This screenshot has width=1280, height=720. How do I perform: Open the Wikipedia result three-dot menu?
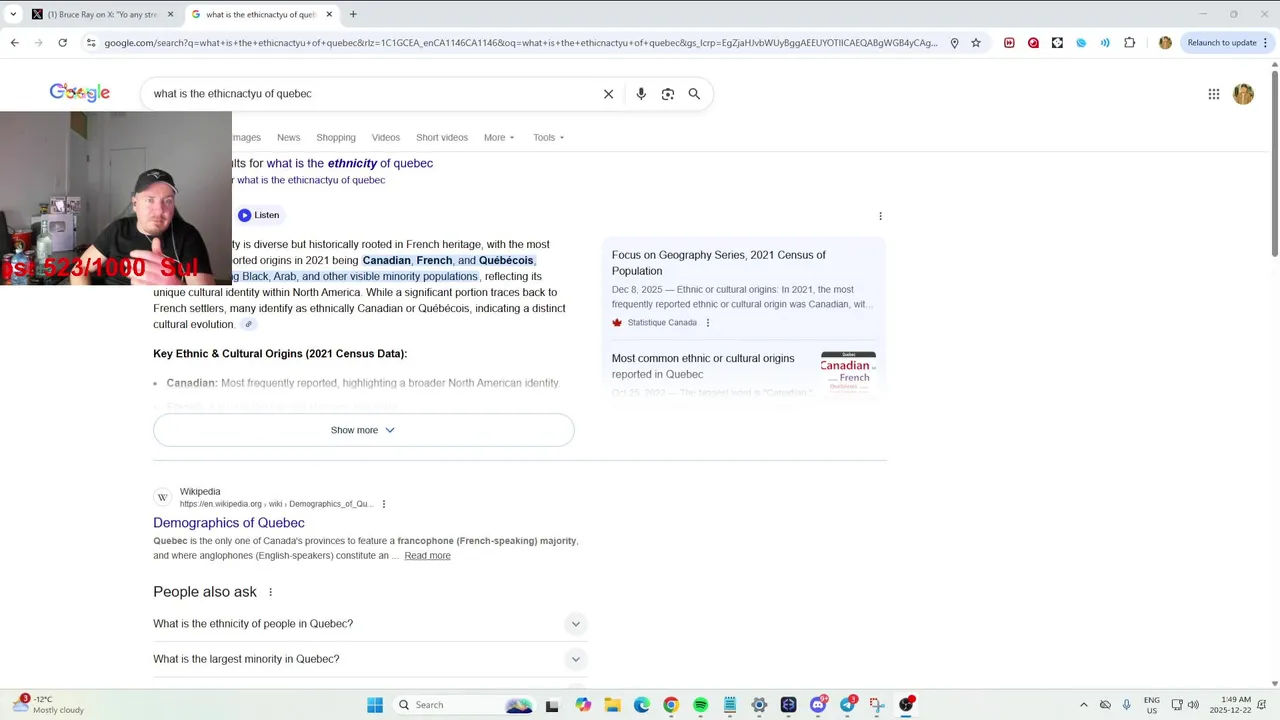point(384,504)
